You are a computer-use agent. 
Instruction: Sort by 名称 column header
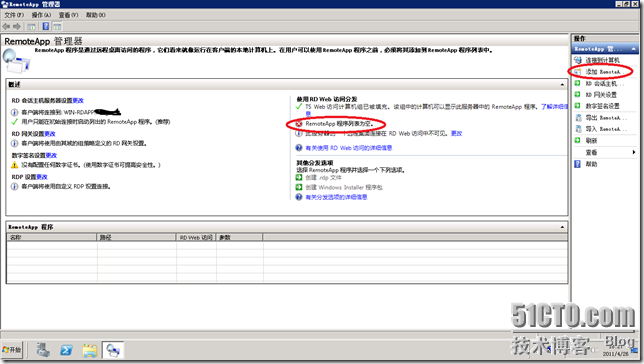tap(52, 237)
